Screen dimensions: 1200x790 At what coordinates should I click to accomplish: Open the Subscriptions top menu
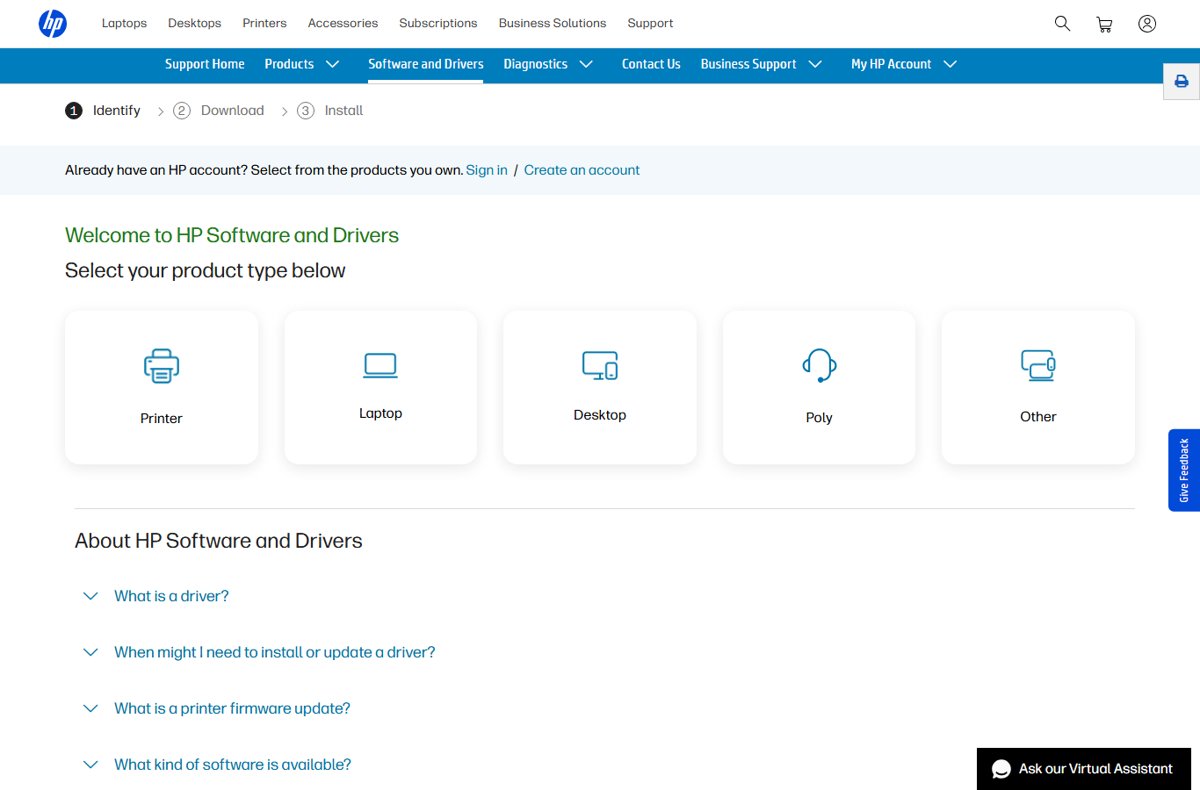tap(438, 23)
